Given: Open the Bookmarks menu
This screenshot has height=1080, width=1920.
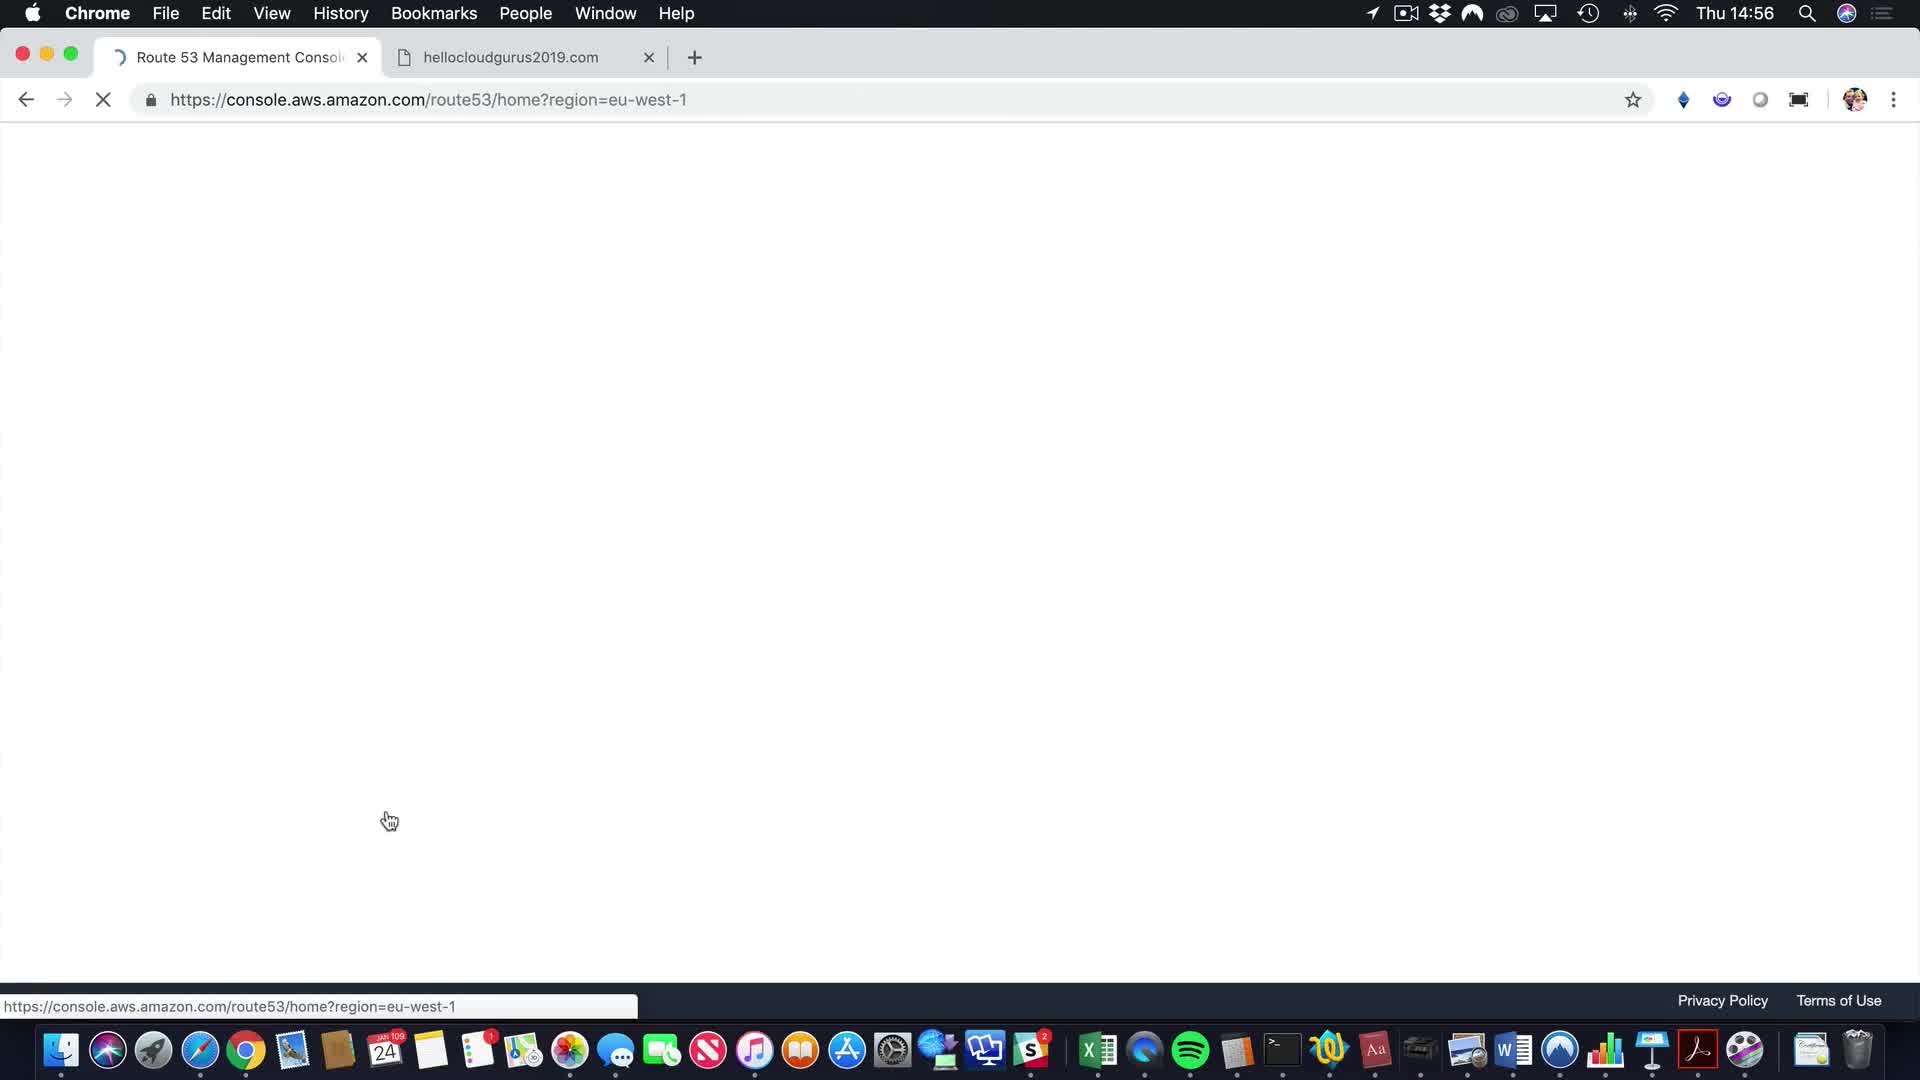Looking at the screenshot, I should click(x=434, y=13).
